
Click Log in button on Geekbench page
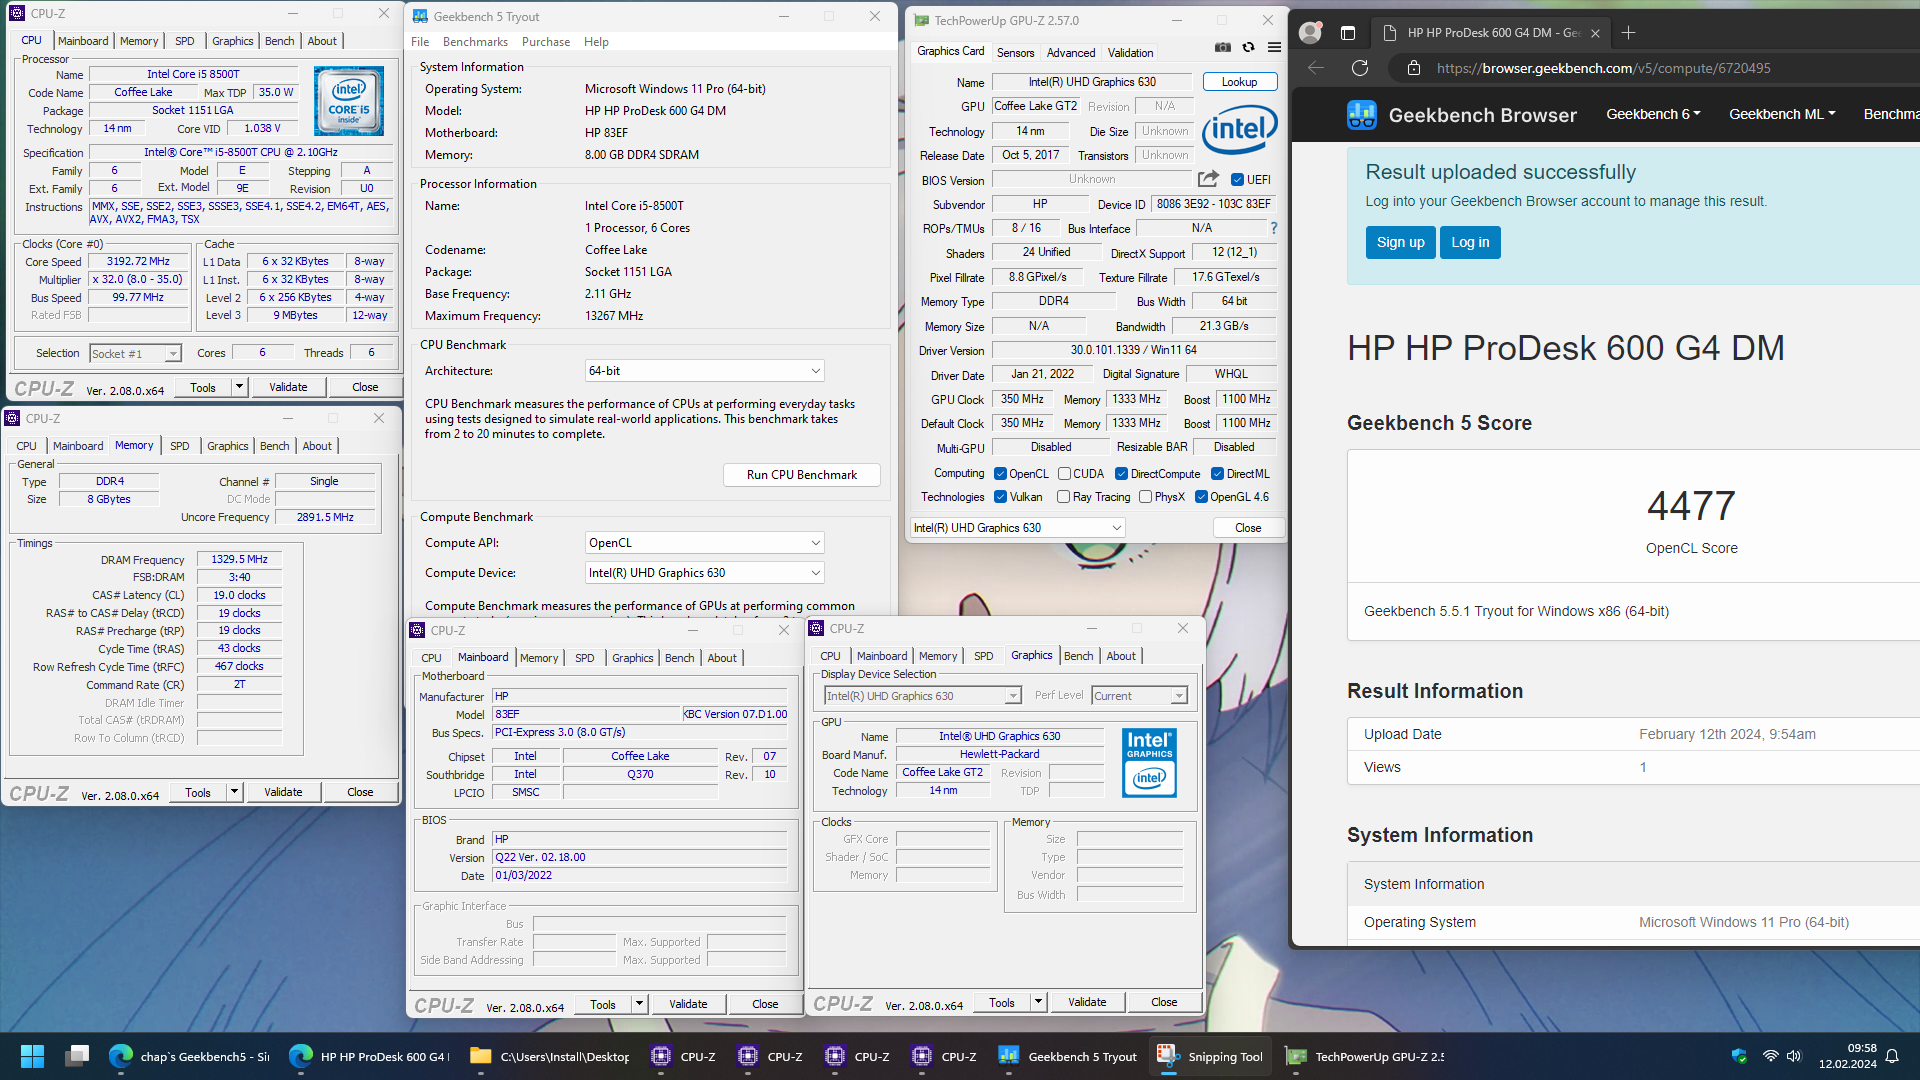pyautogui.click(x=1470, y=242)
